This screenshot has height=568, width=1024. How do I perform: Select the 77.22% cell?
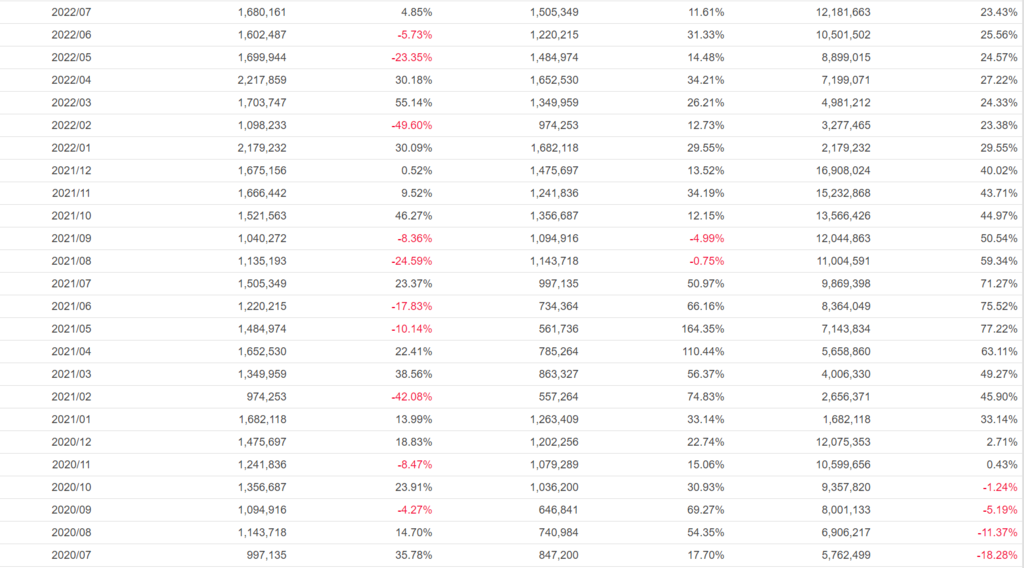[x=997, y=329]
